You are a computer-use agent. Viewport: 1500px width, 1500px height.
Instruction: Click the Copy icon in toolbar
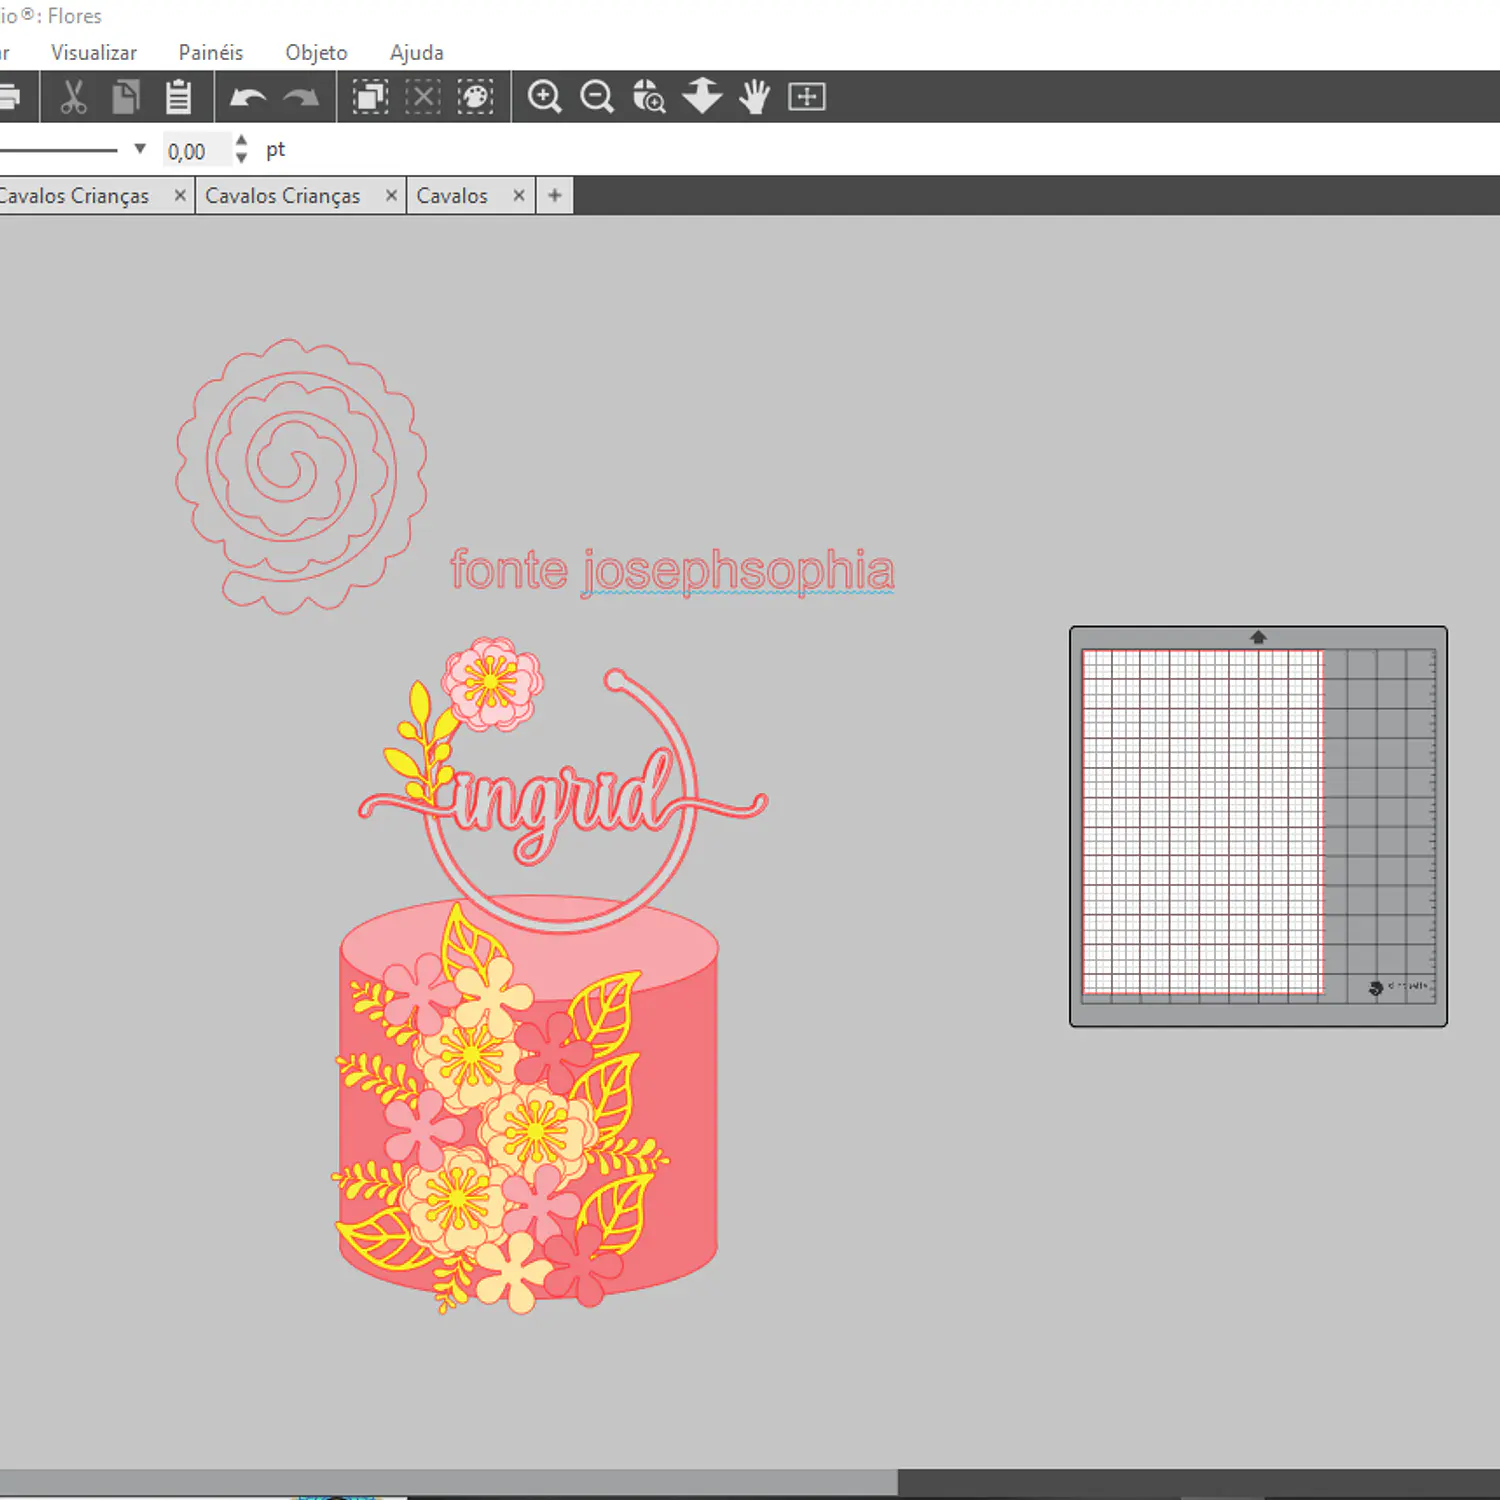pos(126,97)
